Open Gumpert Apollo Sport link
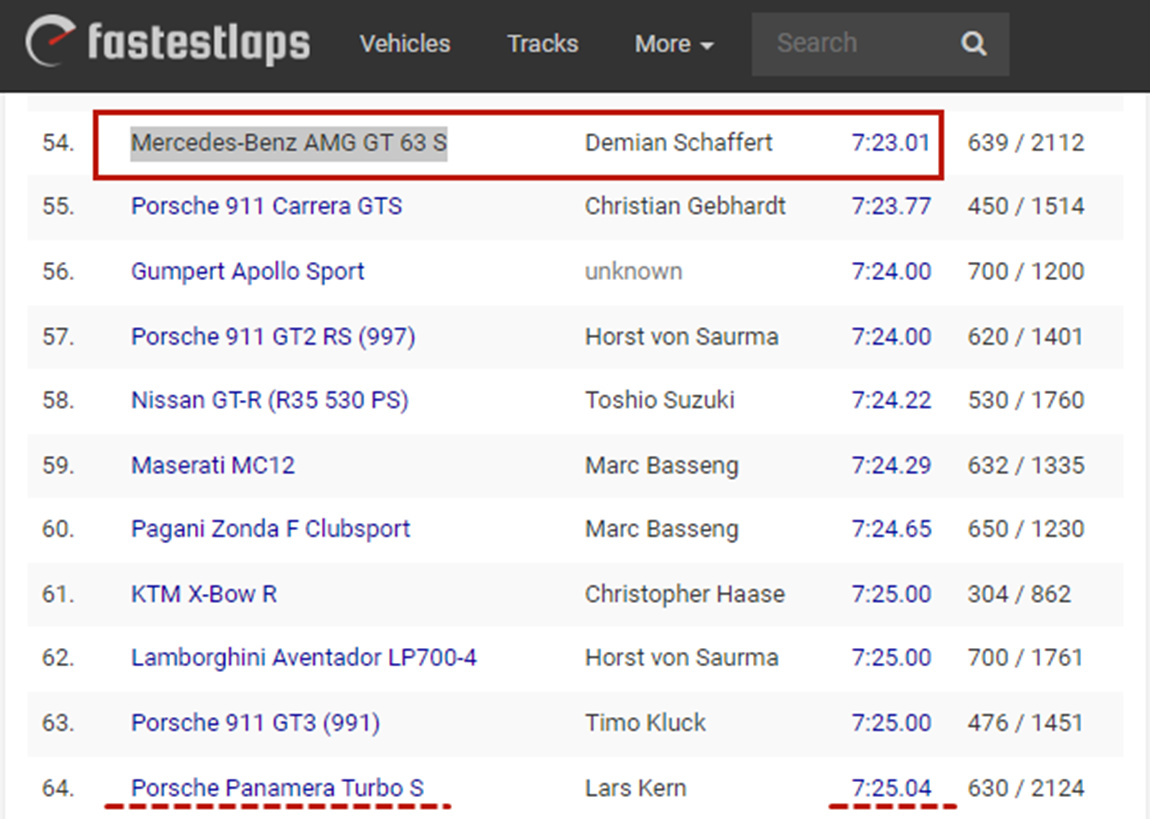The image size is (1150, 819). [x=248, y=271]
